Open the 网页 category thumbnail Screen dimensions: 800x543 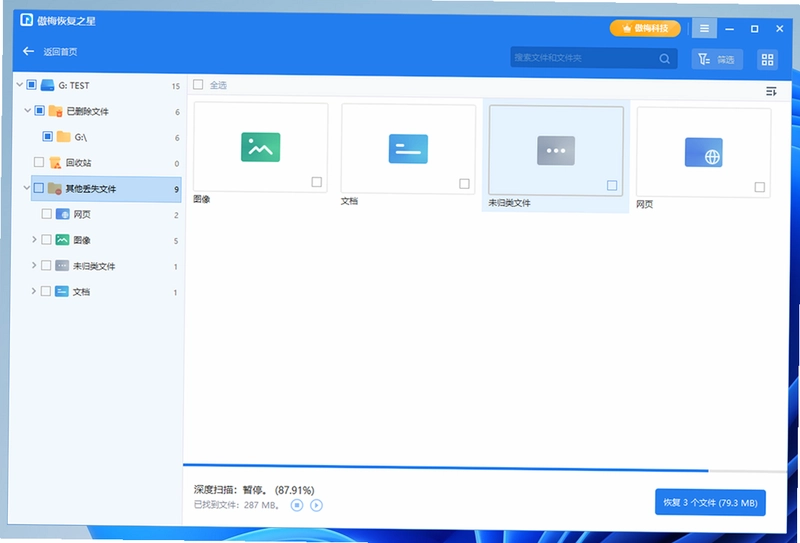tap(704, 153)
